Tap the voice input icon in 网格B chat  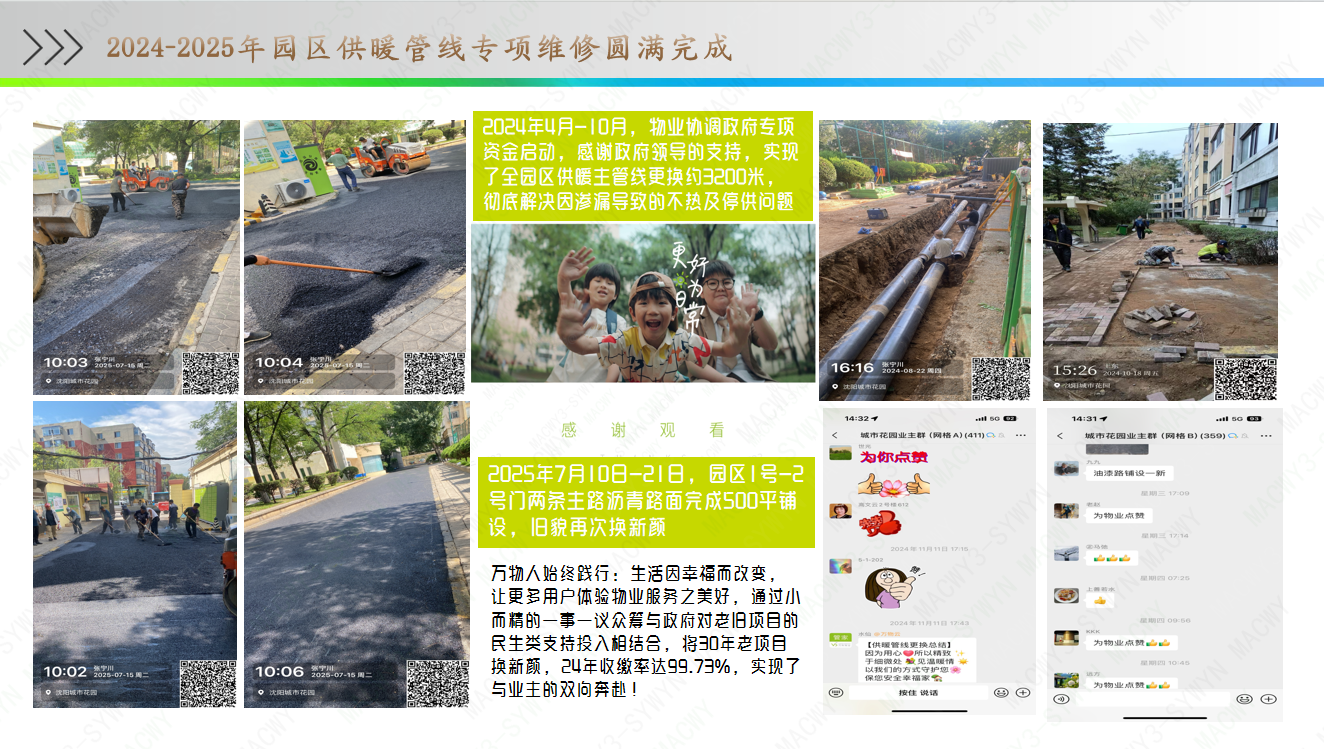click(x=1059, y=699)
